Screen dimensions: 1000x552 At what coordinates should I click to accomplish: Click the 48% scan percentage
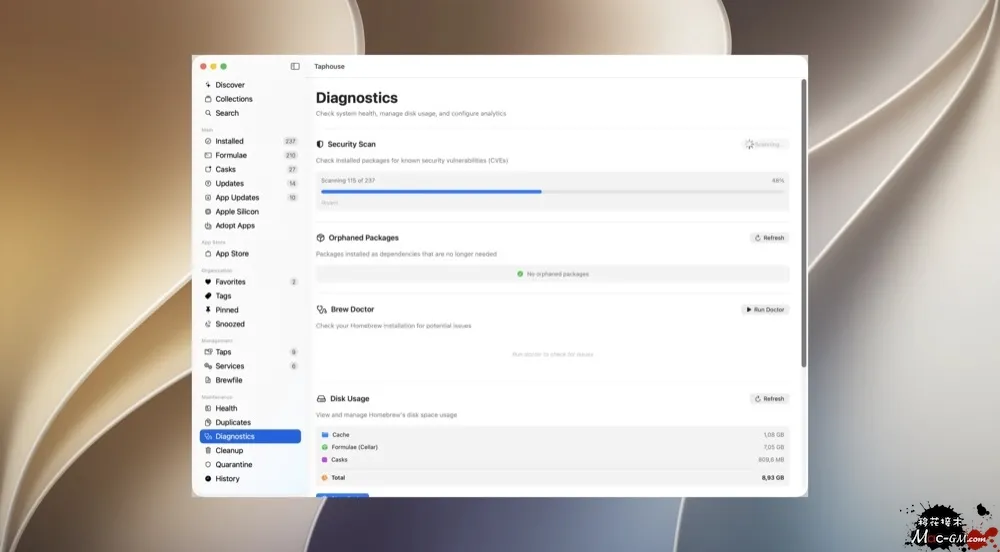tap(777, 180)
